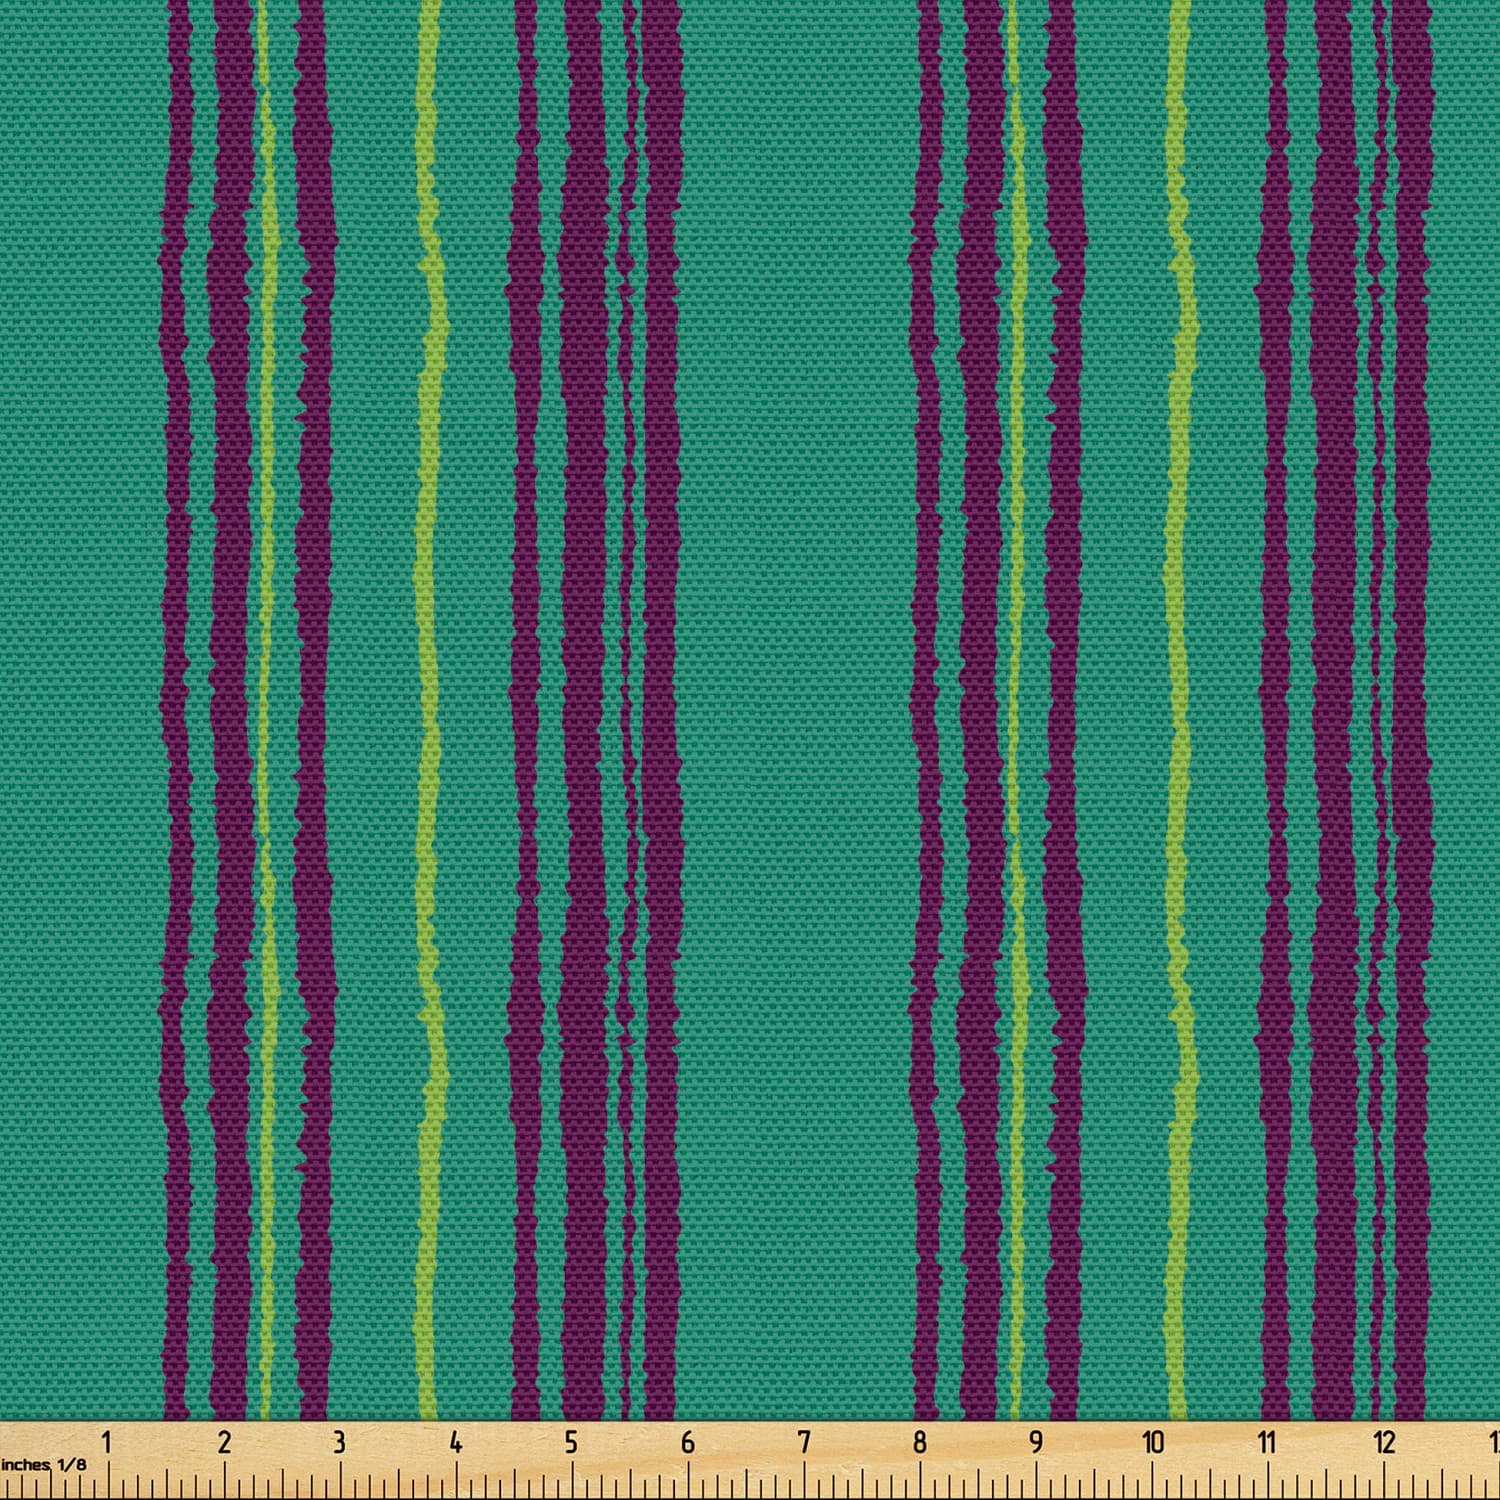The height and width of the screenshot is (1500, 1500).
Task: Click the ruler number 1
Action: tap(107, 1442)
